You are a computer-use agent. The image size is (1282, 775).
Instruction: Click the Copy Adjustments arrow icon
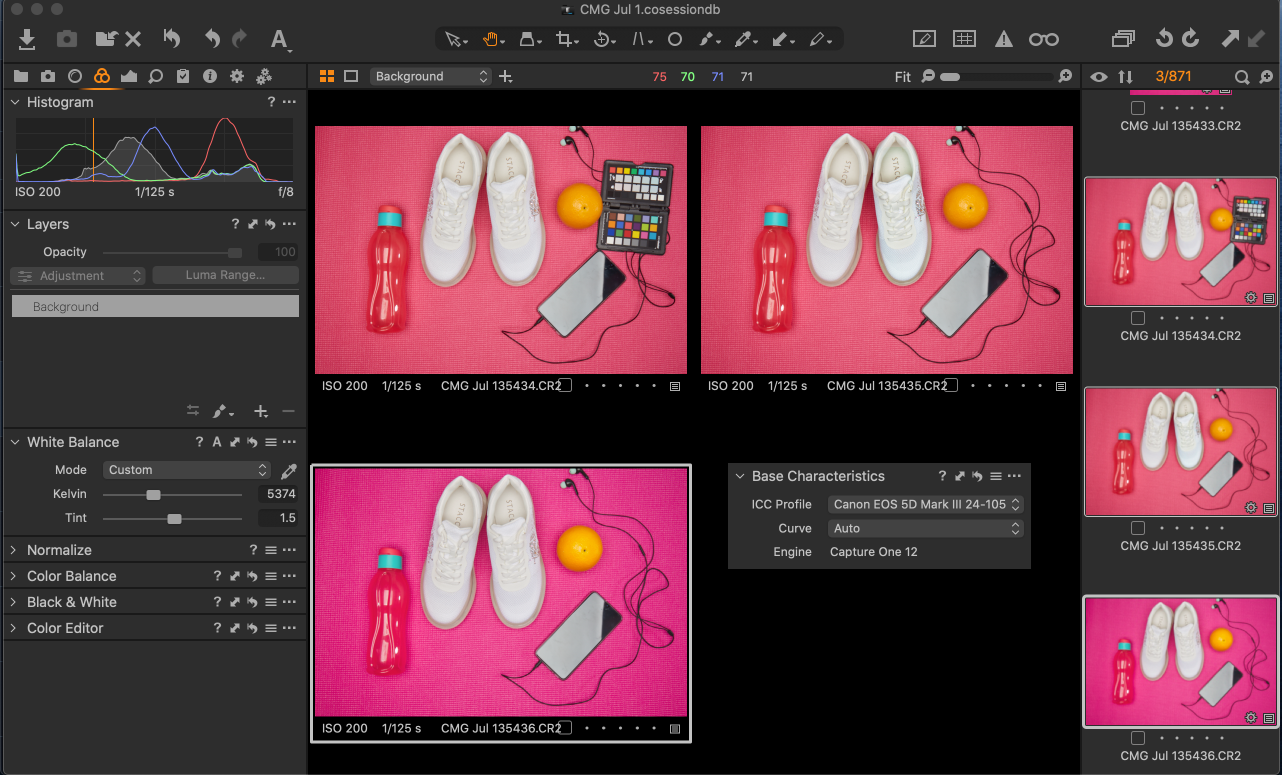click(1229, 39)
